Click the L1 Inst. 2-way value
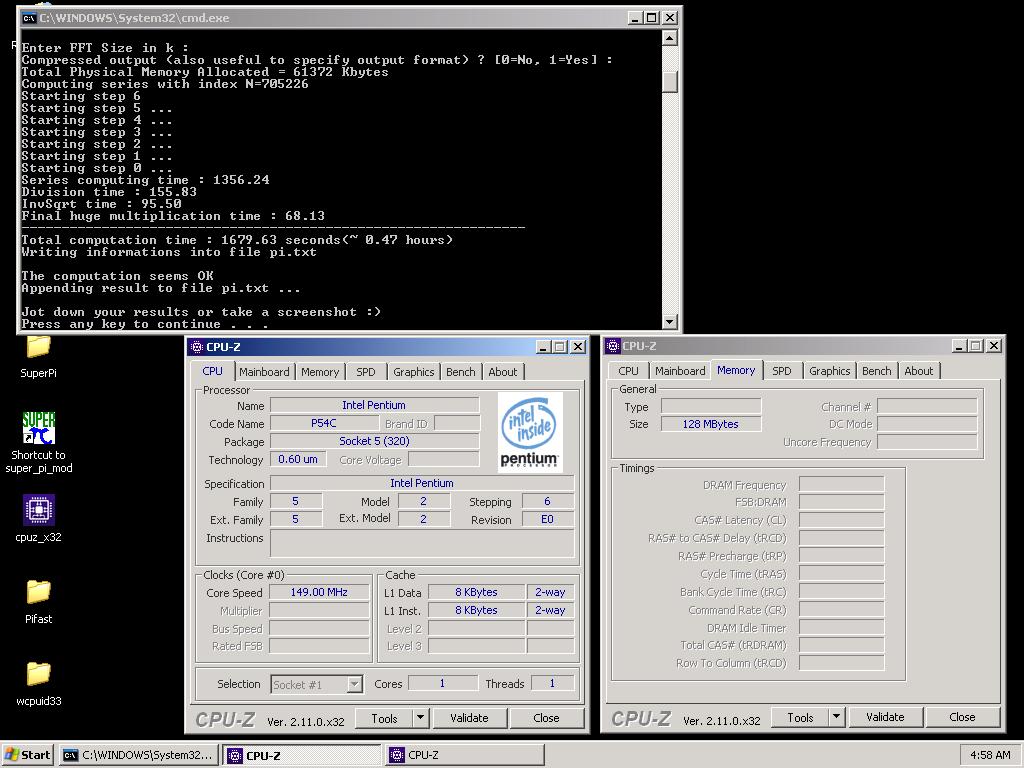Image resolution: width=1024 pixels, height=768 pixels. pyautogui.click(x=550, y=610)
